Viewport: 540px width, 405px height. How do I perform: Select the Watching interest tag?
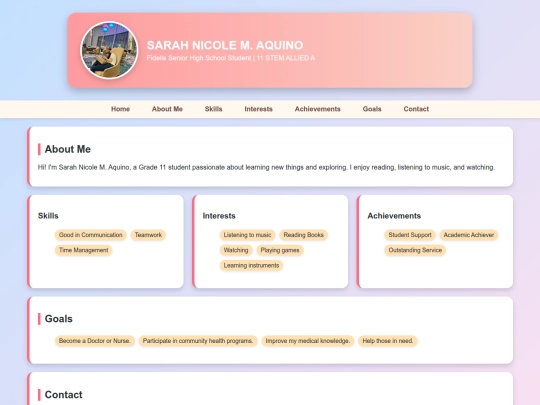point(236,250)
